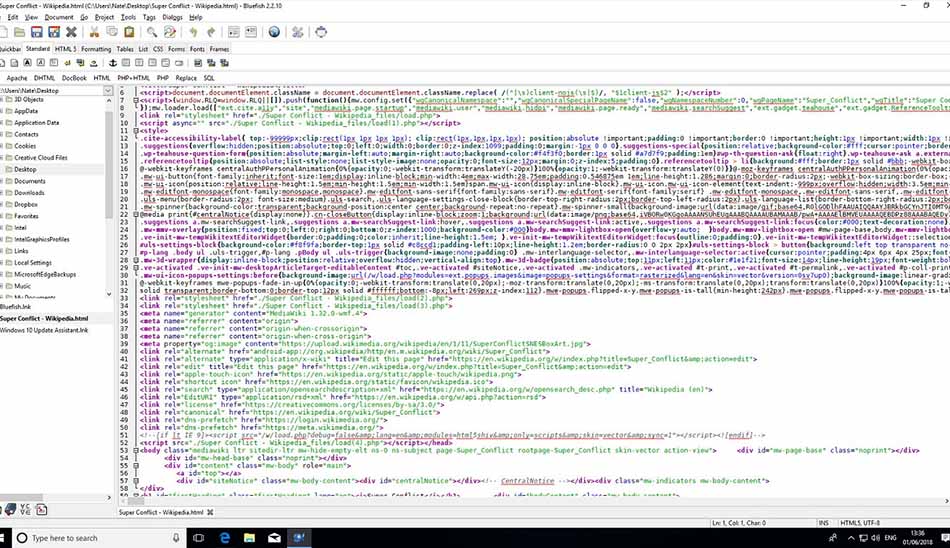Screen dimensions: 950x548
Task: Switch to the Formatting toolbar tab
Action: click(96, 48)
